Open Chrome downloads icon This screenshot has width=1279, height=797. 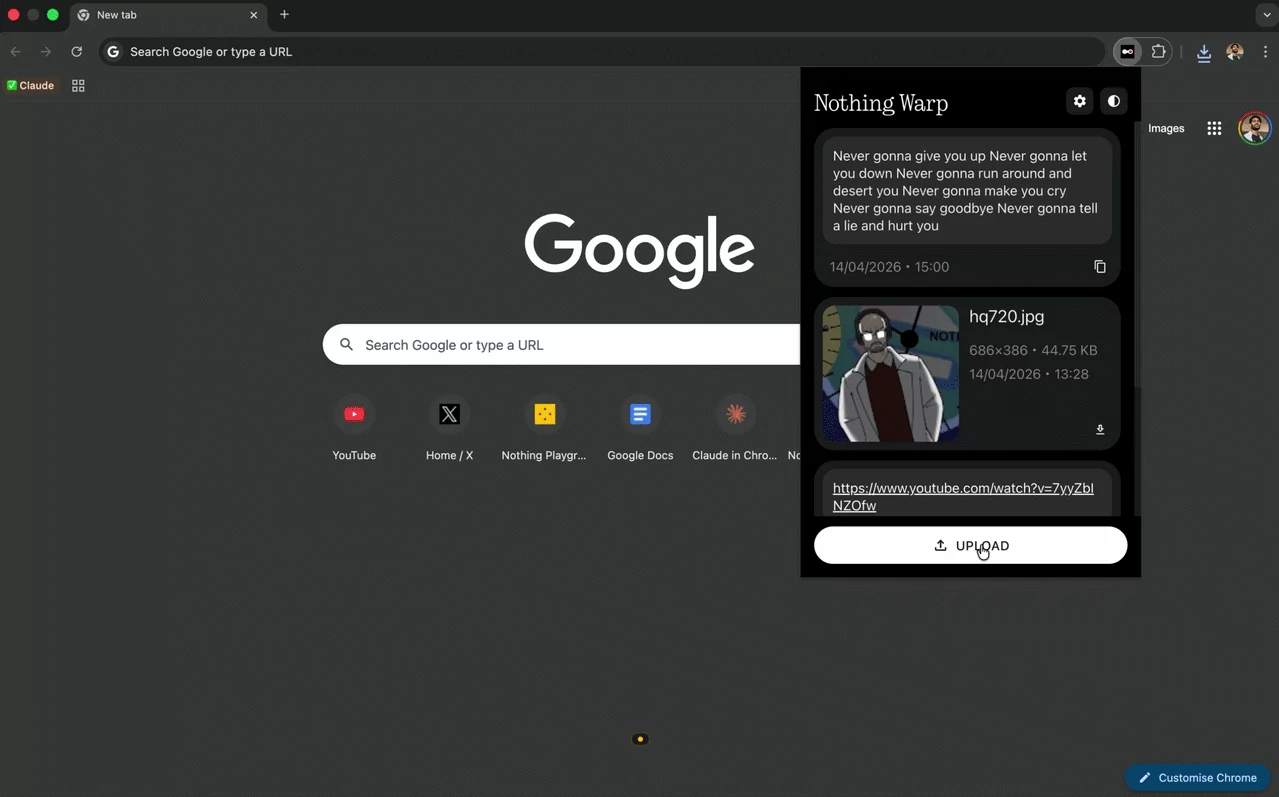click(1203, 52)
